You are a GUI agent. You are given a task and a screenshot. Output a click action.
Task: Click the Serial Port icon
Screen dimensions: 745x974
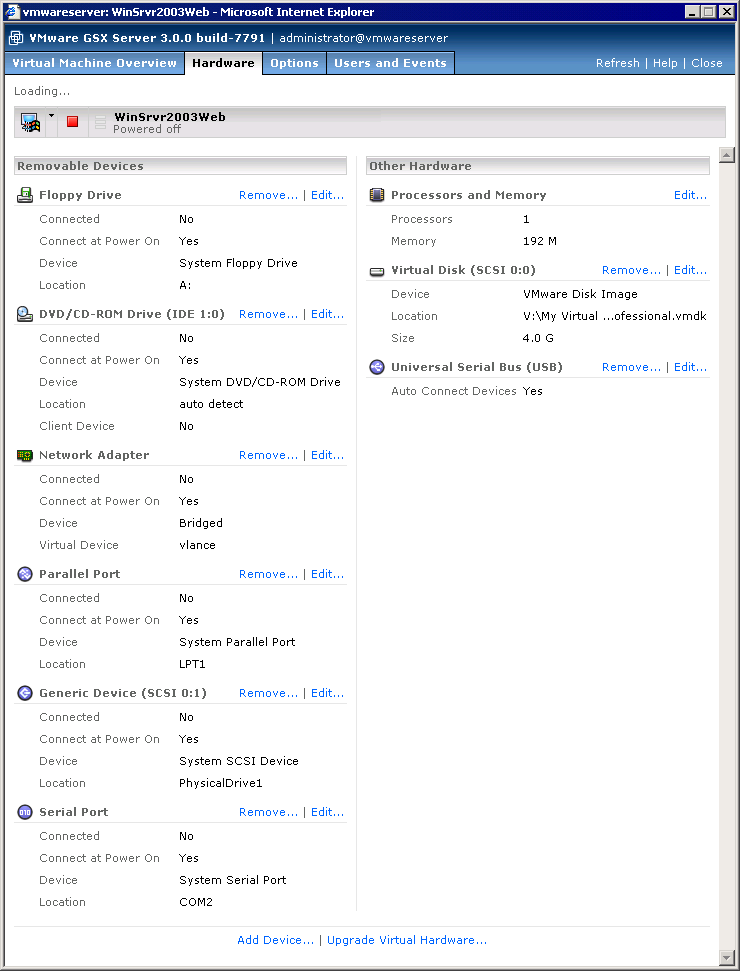click(25, 813)
